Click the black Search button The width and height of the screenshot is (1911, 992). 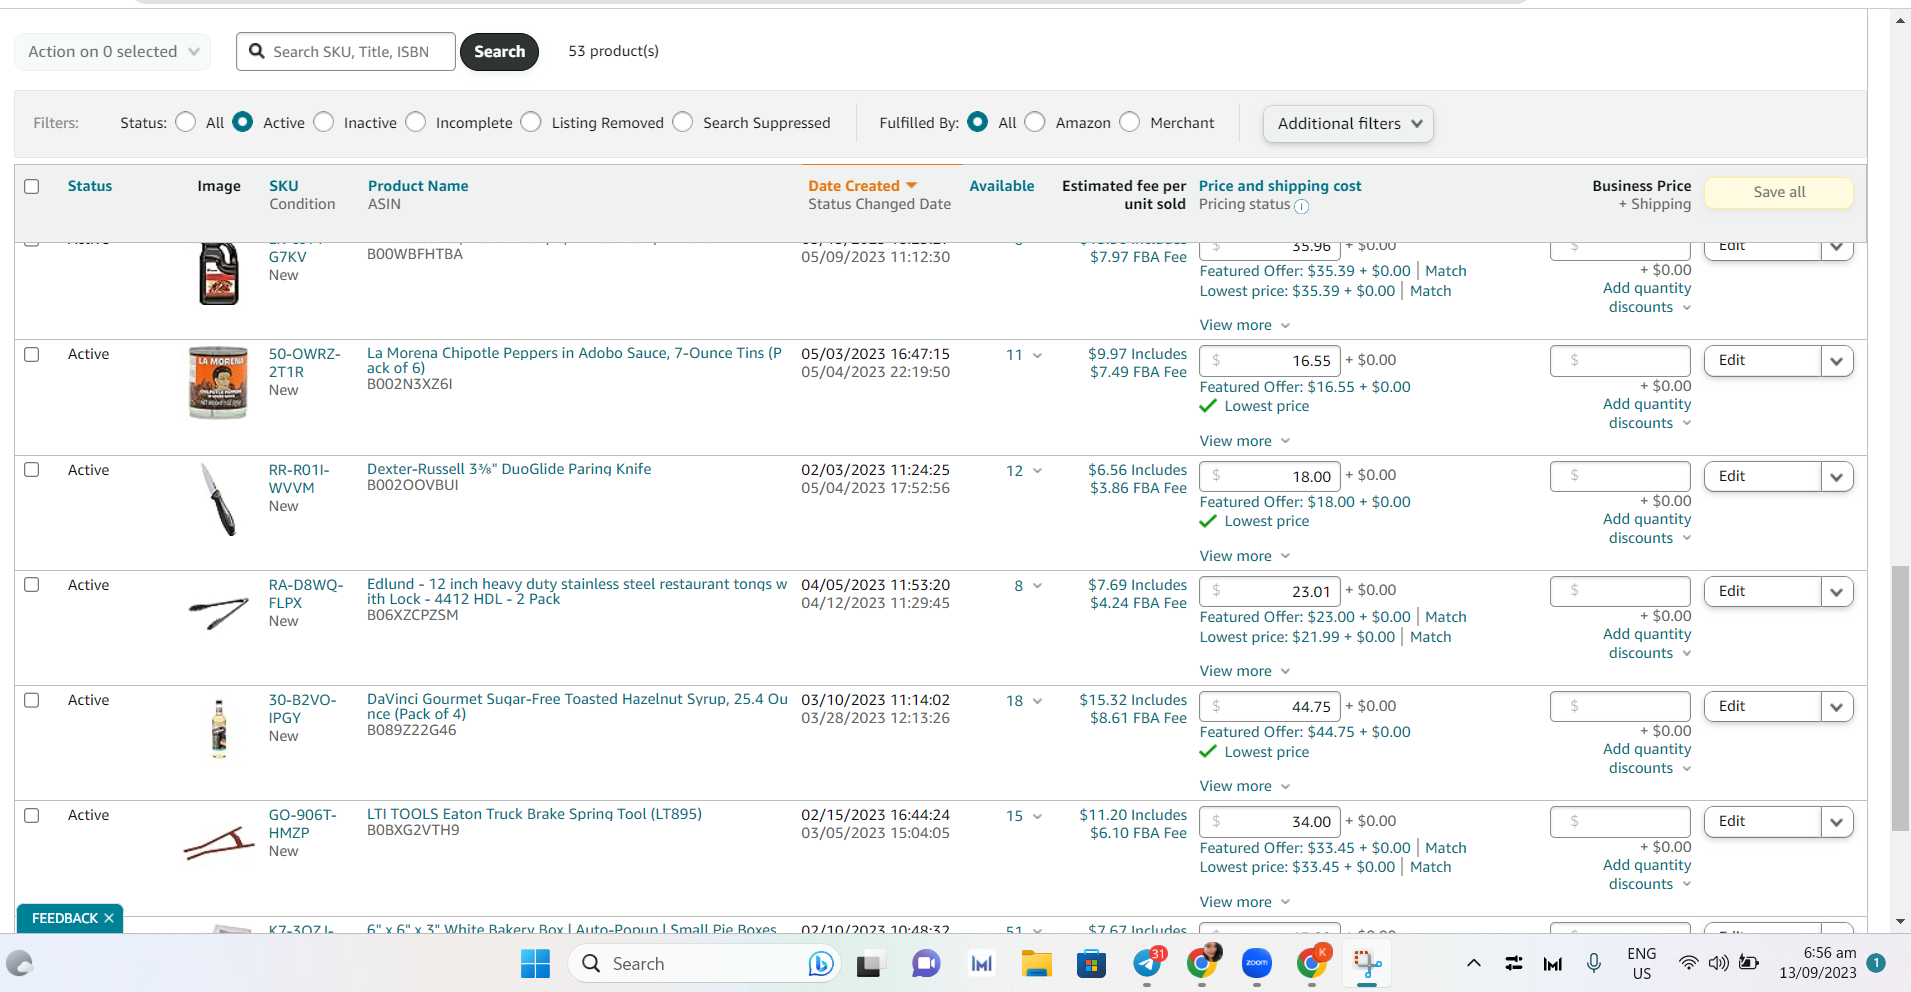tap(499, 52)
